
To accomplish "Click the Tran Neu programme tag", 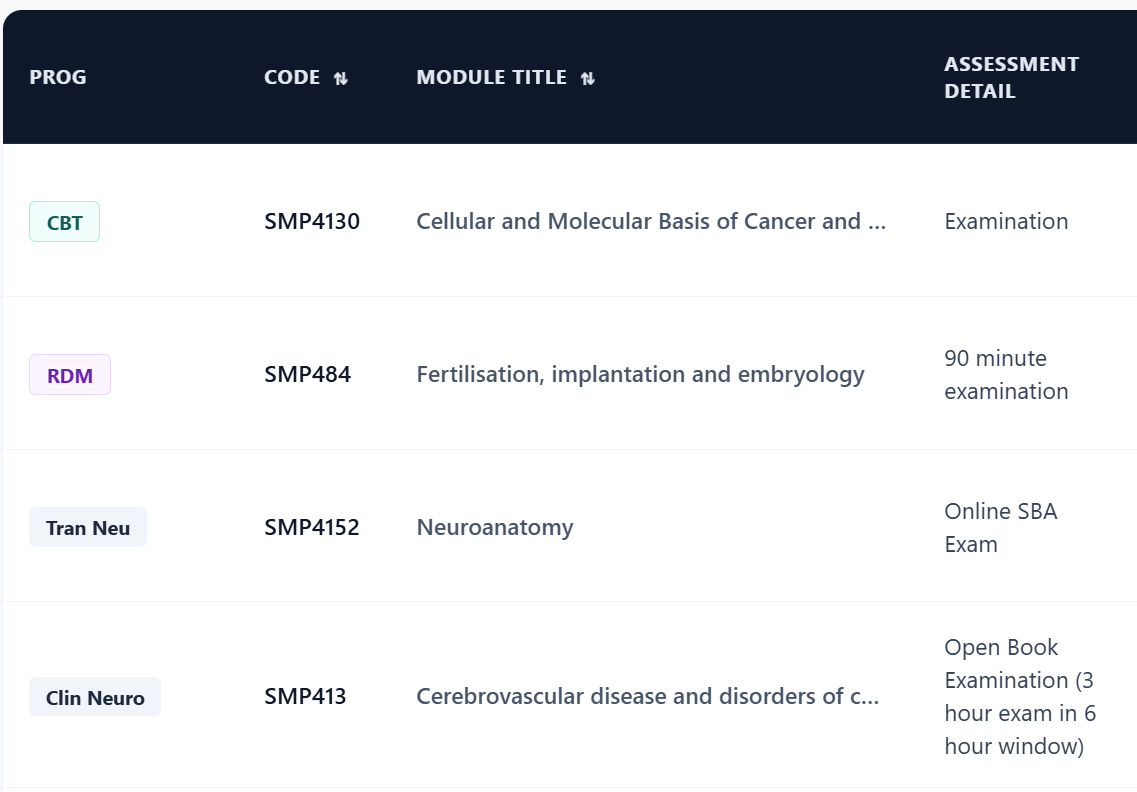I will coord(88,527).
